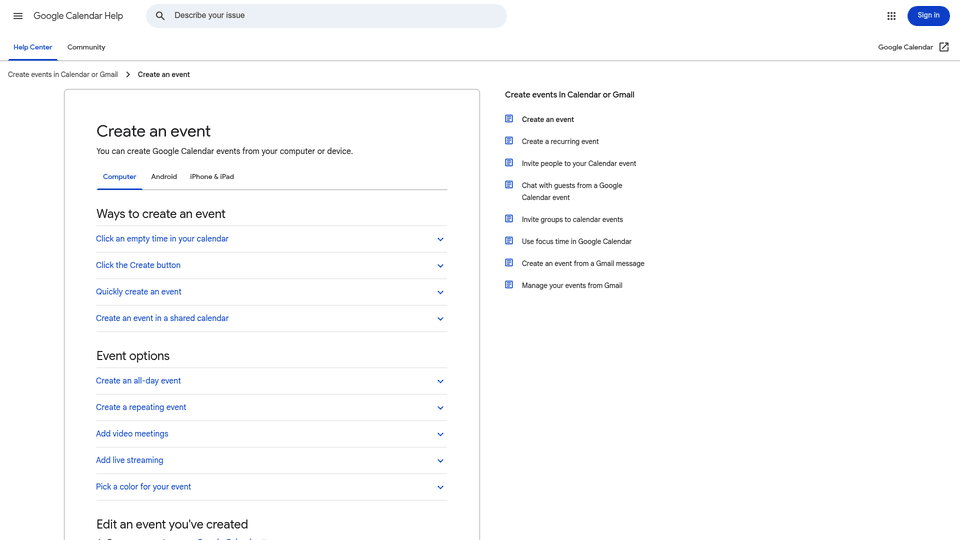Viewport: 960px width, 540px height.
Task: Click the 'Click an empty time in your calendar' text
Action: (x=162, y=239)
